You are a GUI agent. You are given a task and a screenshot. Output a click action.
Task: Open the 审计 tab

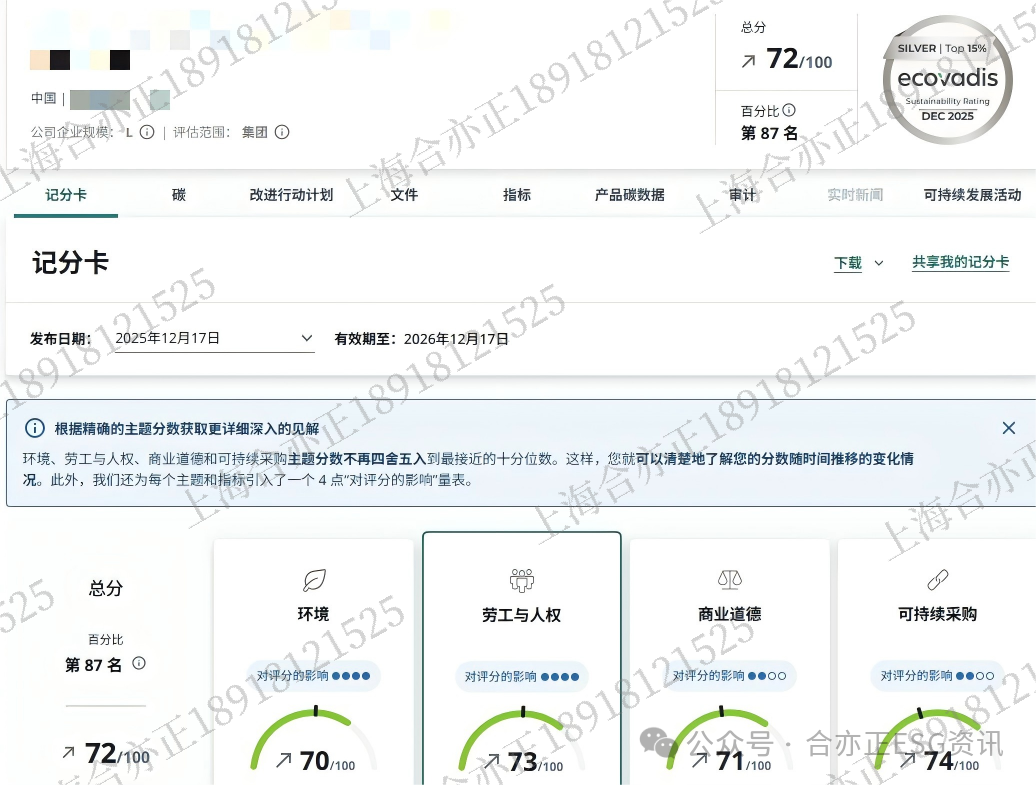pos(742,196)
